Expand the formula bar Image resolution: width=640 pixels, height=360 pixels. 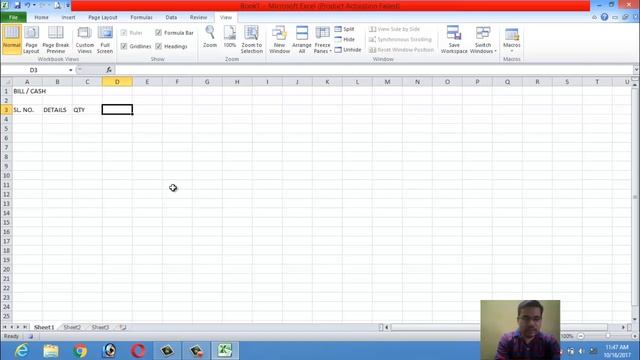coord(636,70)
